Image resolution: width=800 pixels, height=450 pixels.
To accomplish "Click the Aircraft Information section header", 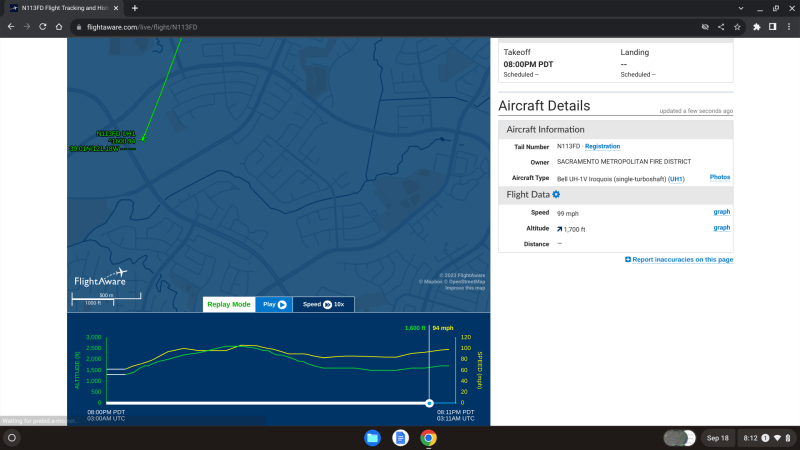I will 615,130.
